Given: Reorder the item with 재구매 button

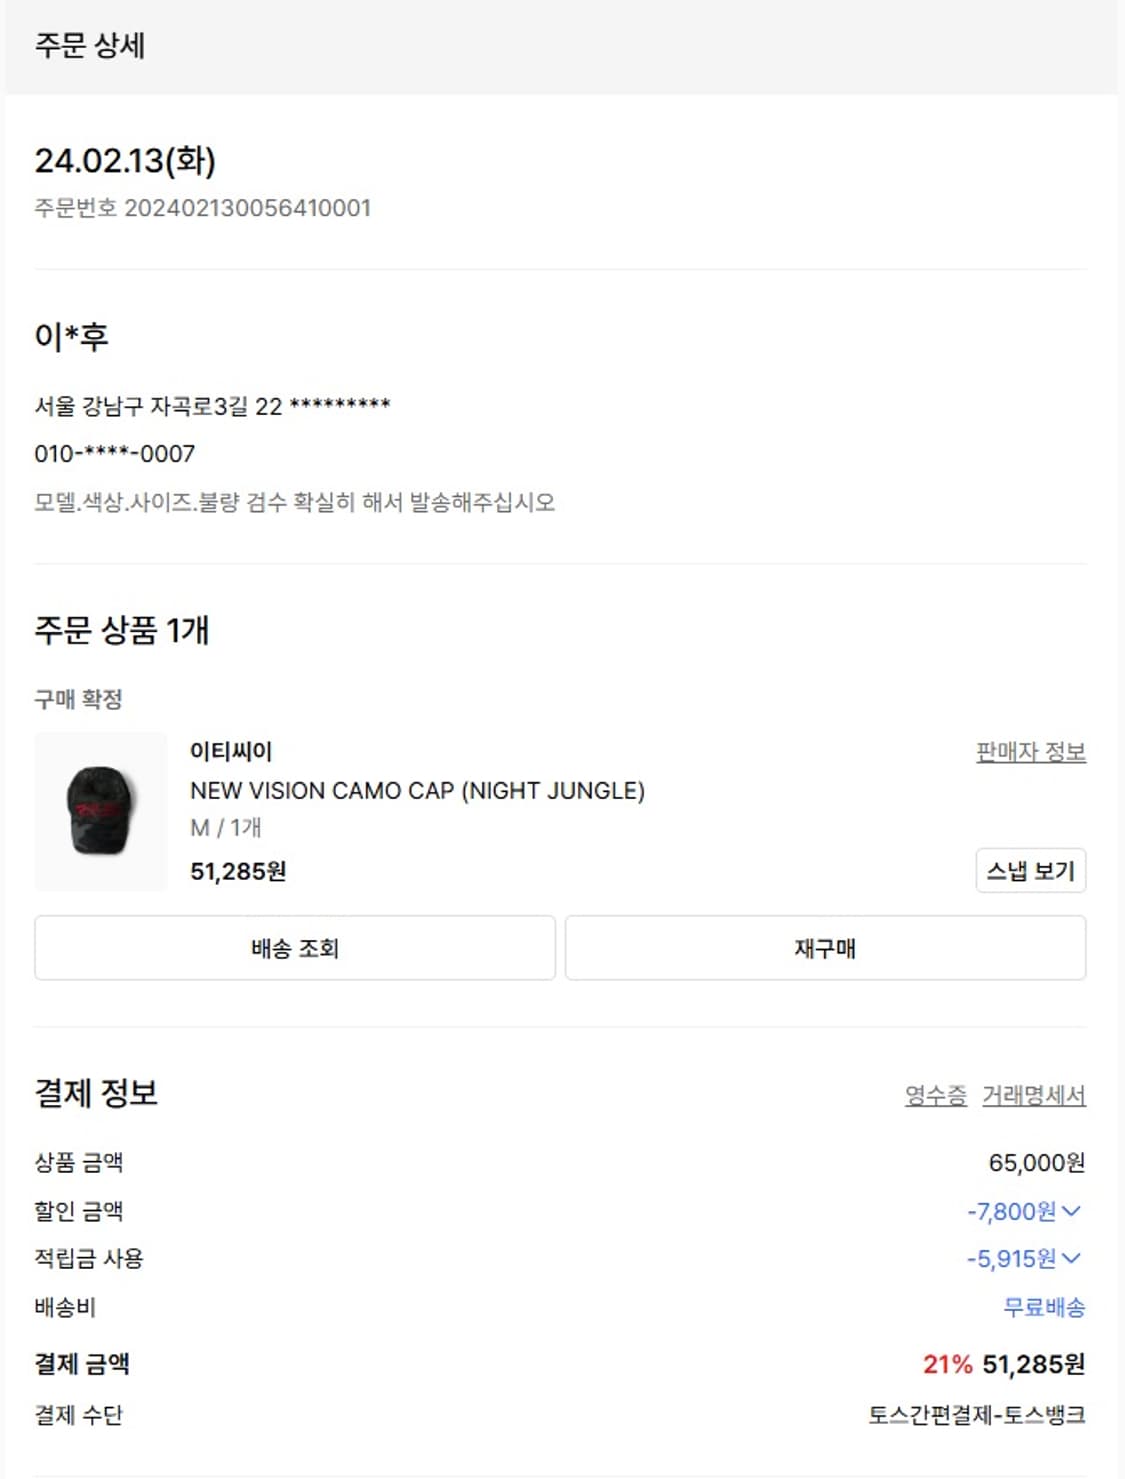Looking at the screenshot, I should coord(825,948).
